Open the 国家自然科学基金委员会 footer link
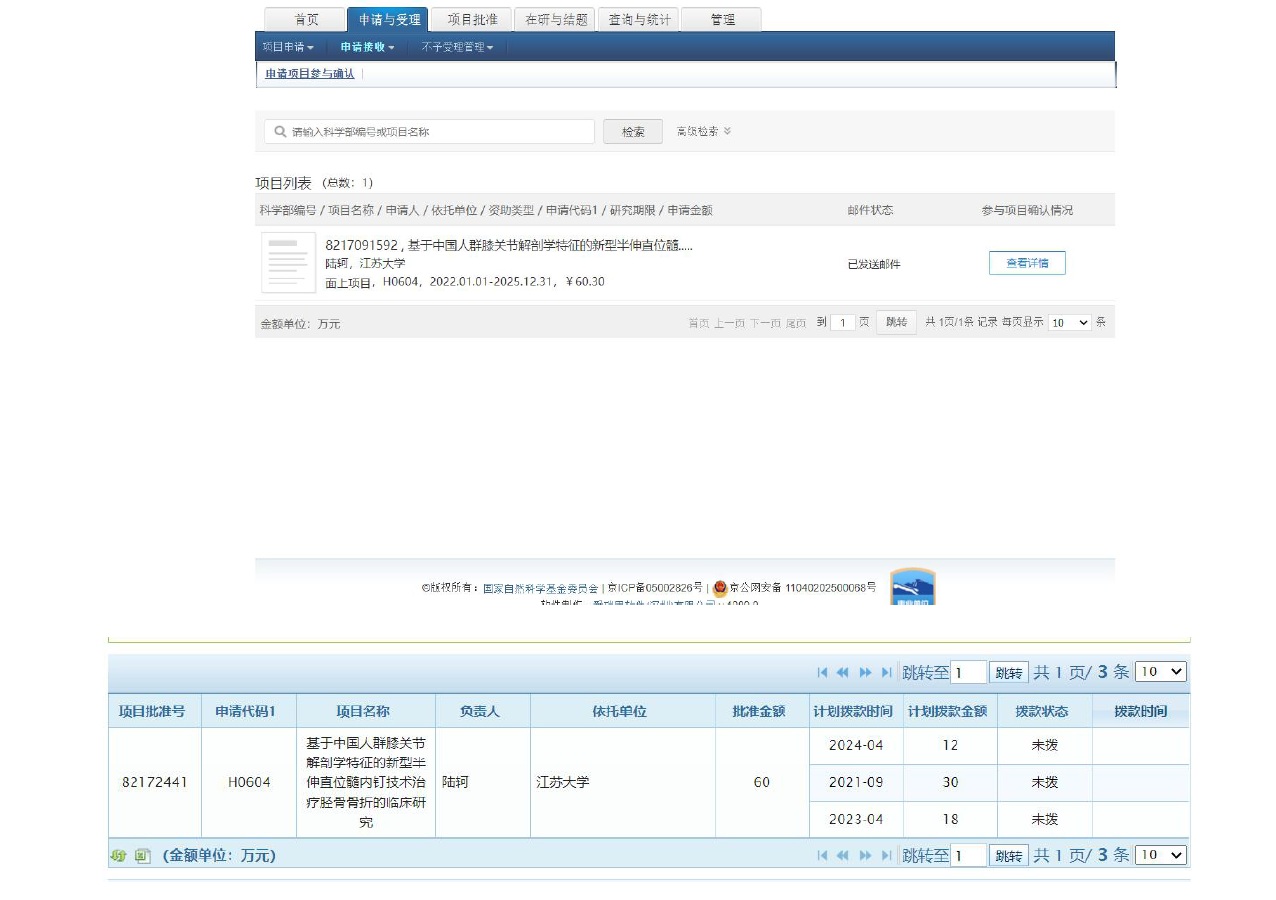 pyautogui.click(x=540, y=589)
